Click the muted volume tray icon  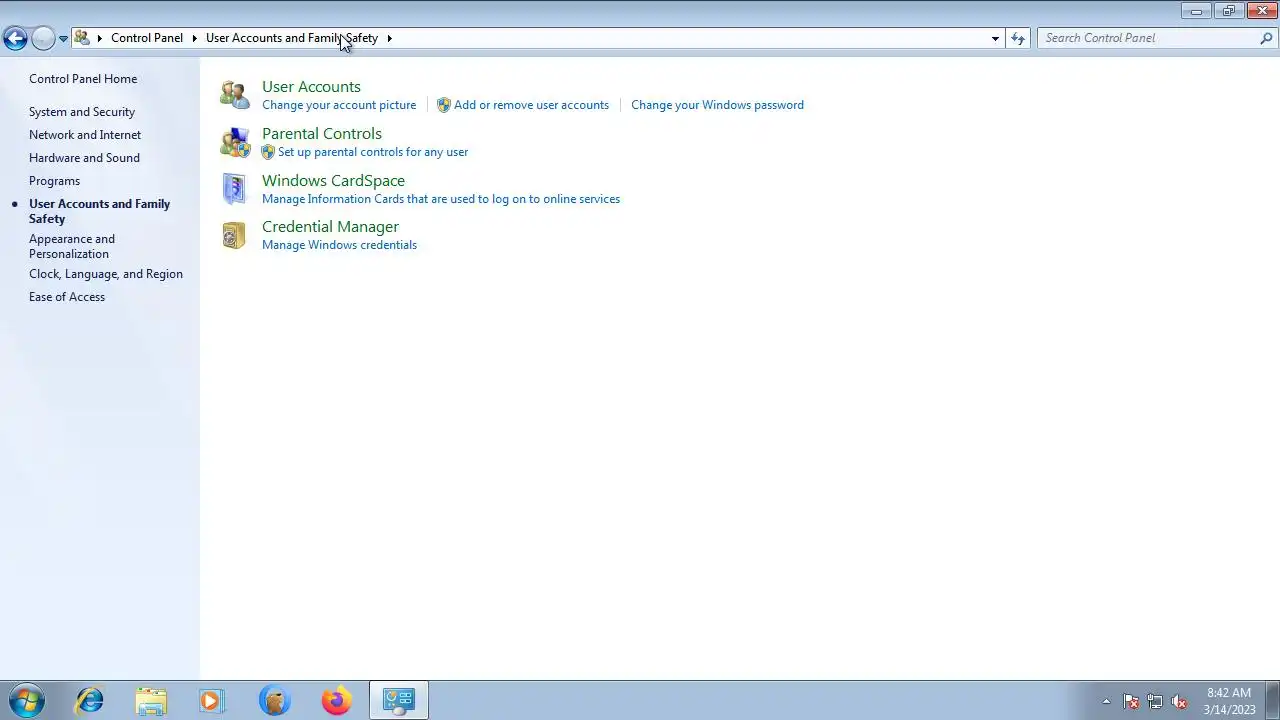coord(1179,701)
